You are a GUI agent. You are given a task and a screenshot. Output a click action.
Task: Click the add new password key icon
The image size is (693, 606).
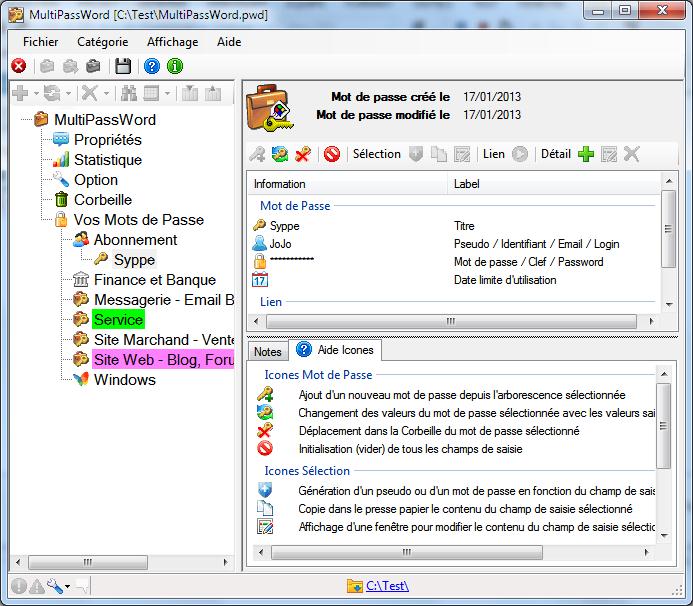[x=257, y=154]
